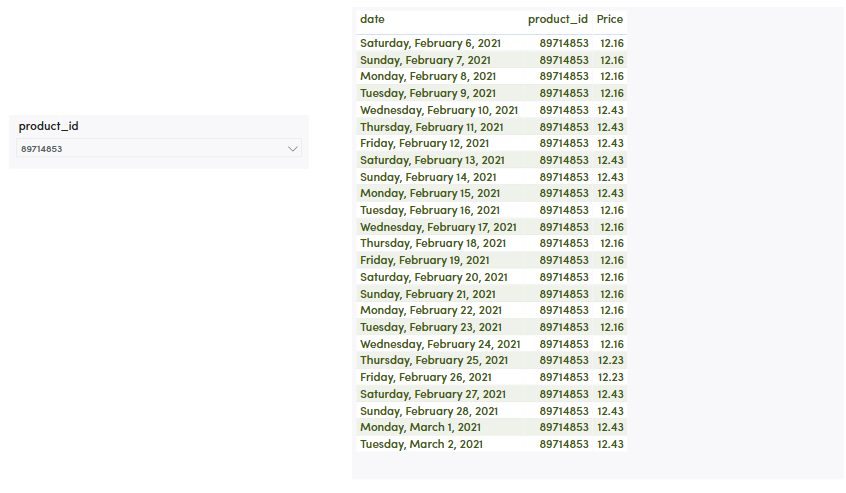
Task: Click product id 89714853 in February 6 row
Action: click(x=564, y=43)
